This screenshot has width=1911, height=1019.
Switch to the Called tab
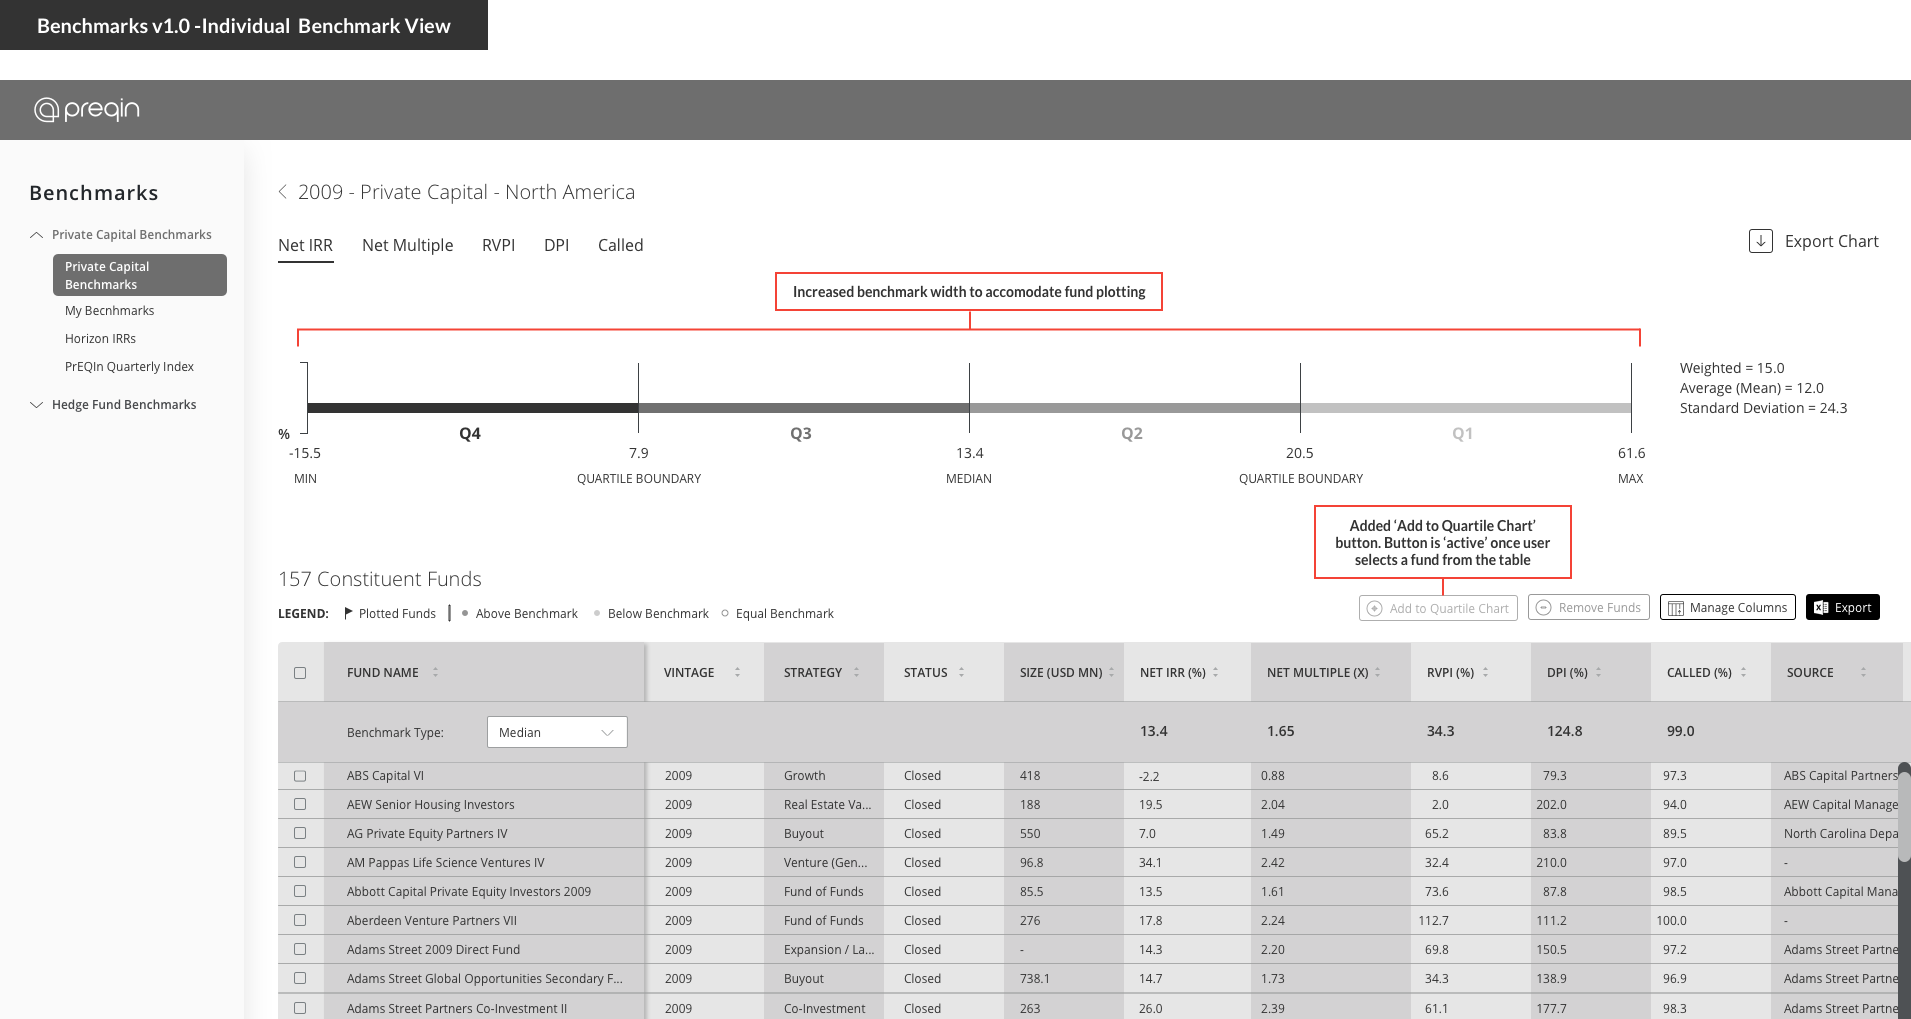click(620, 245)
